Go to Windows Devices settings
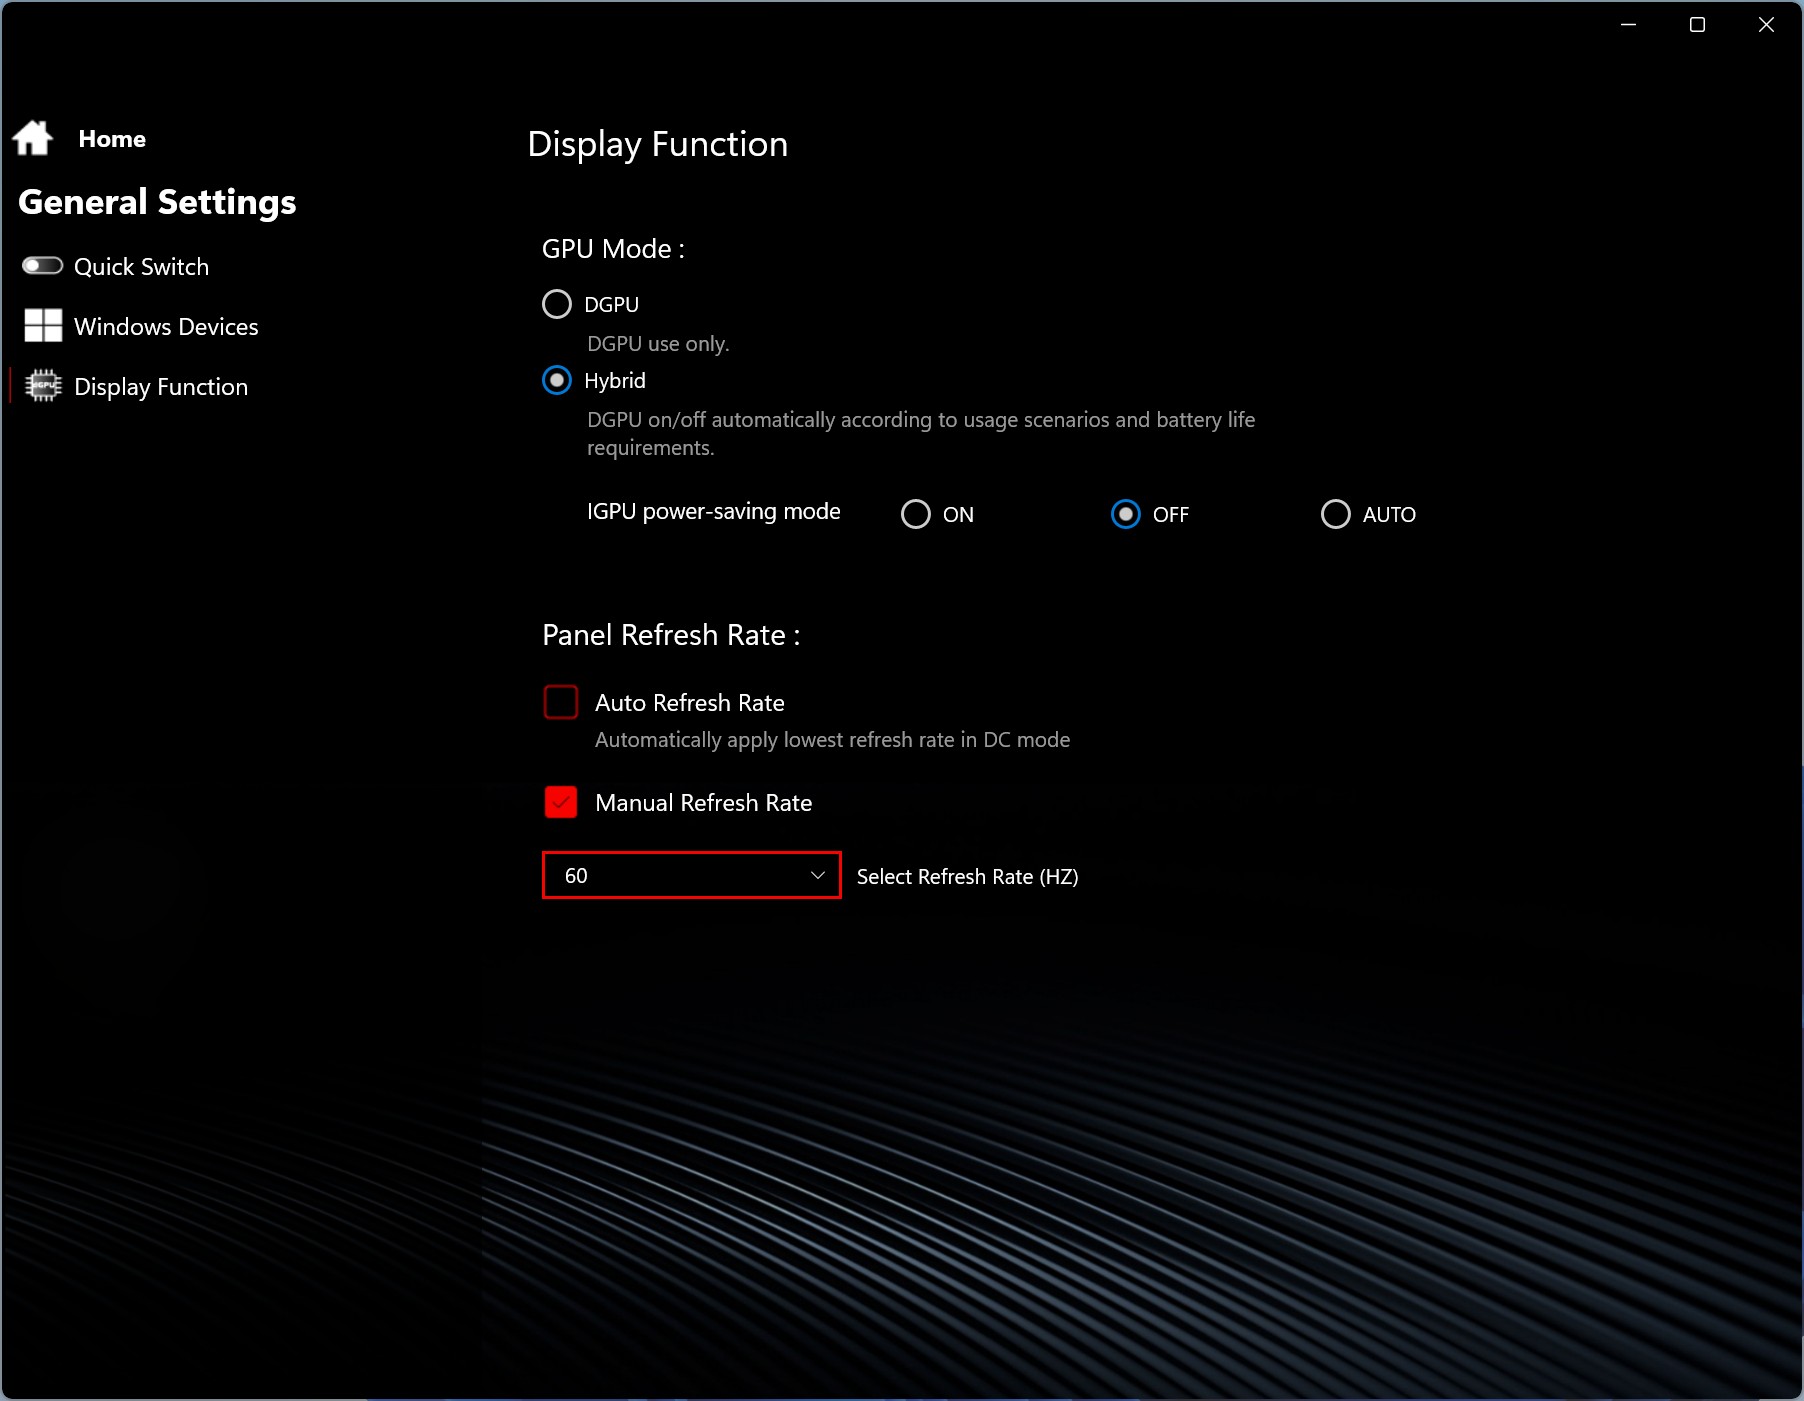 pyautogui.click(x=166, y=327)
